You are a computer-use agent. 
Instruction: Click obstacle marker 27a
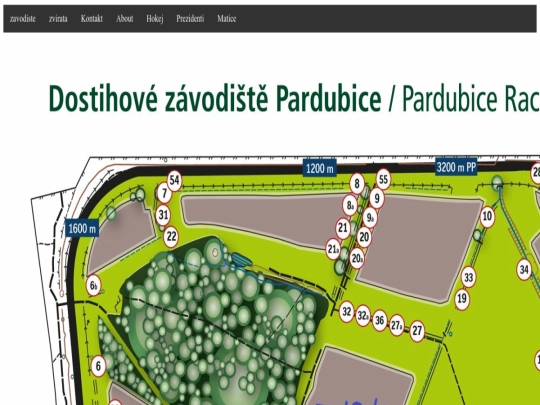click(397, 324)
